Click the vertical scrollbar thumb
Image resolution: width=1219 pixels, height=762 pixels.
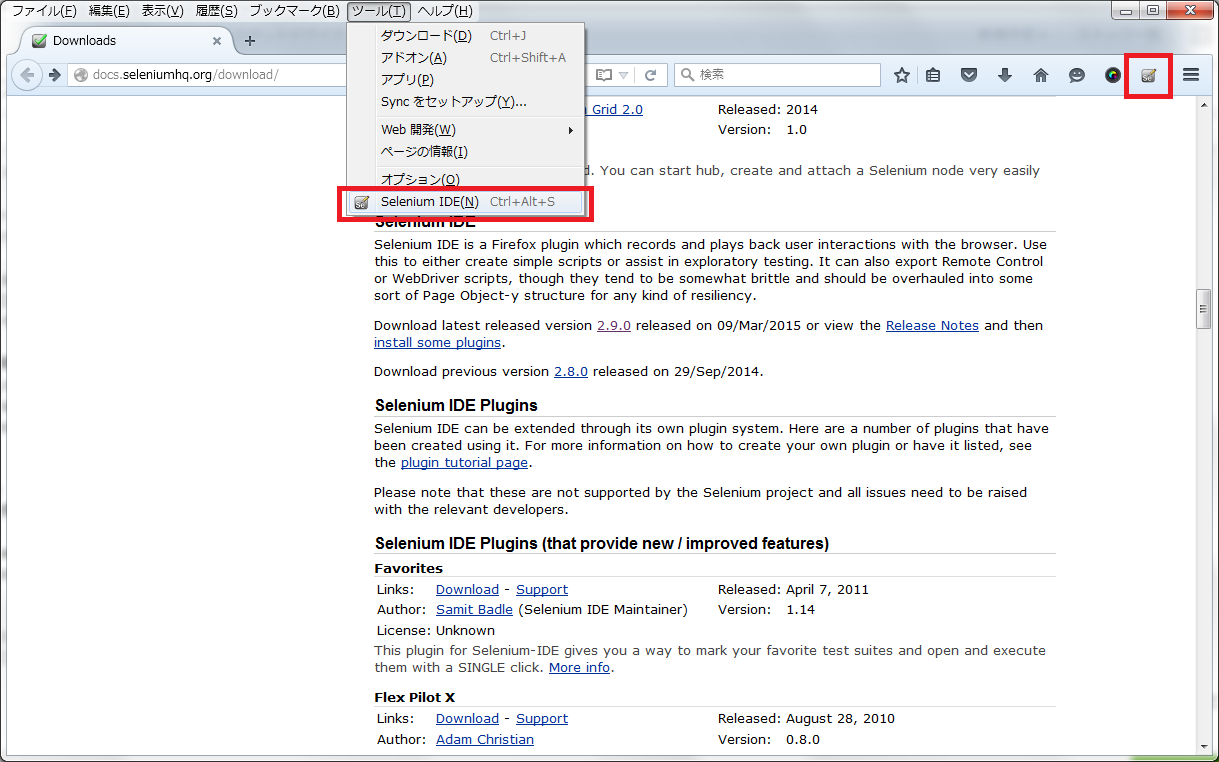point(1204,309)
